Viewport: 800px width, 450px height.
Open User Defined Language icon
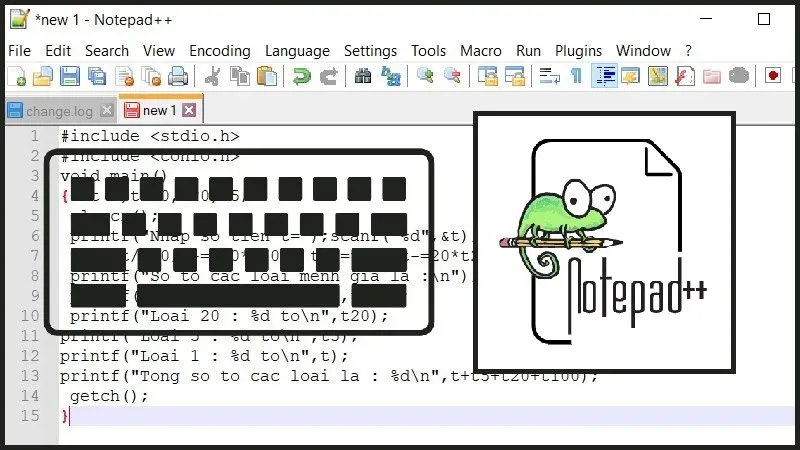(631, 77)
